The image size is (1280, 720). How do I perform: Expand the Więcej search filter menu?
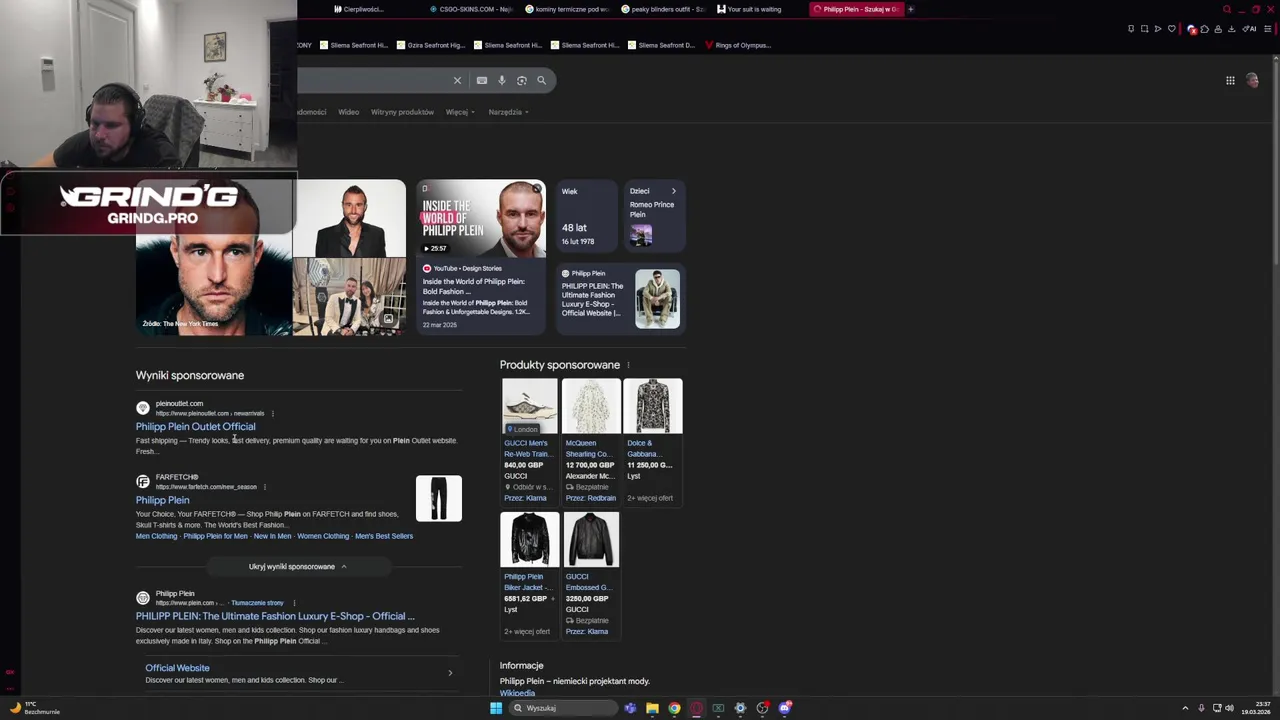pos(460,112)
